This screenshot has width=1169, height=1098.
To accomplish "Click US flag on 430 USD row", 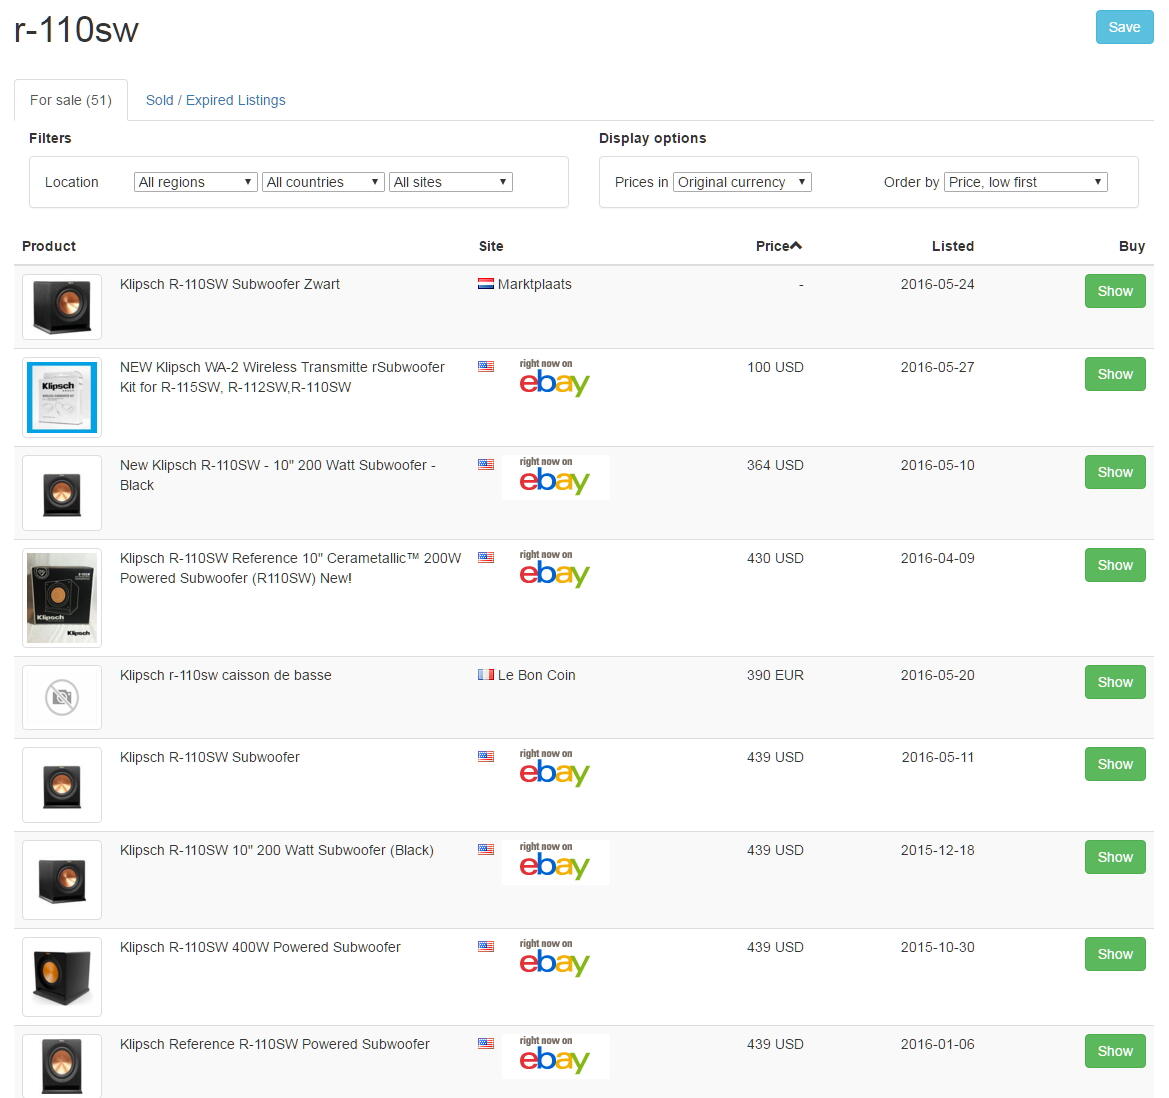I will point(485,558).
